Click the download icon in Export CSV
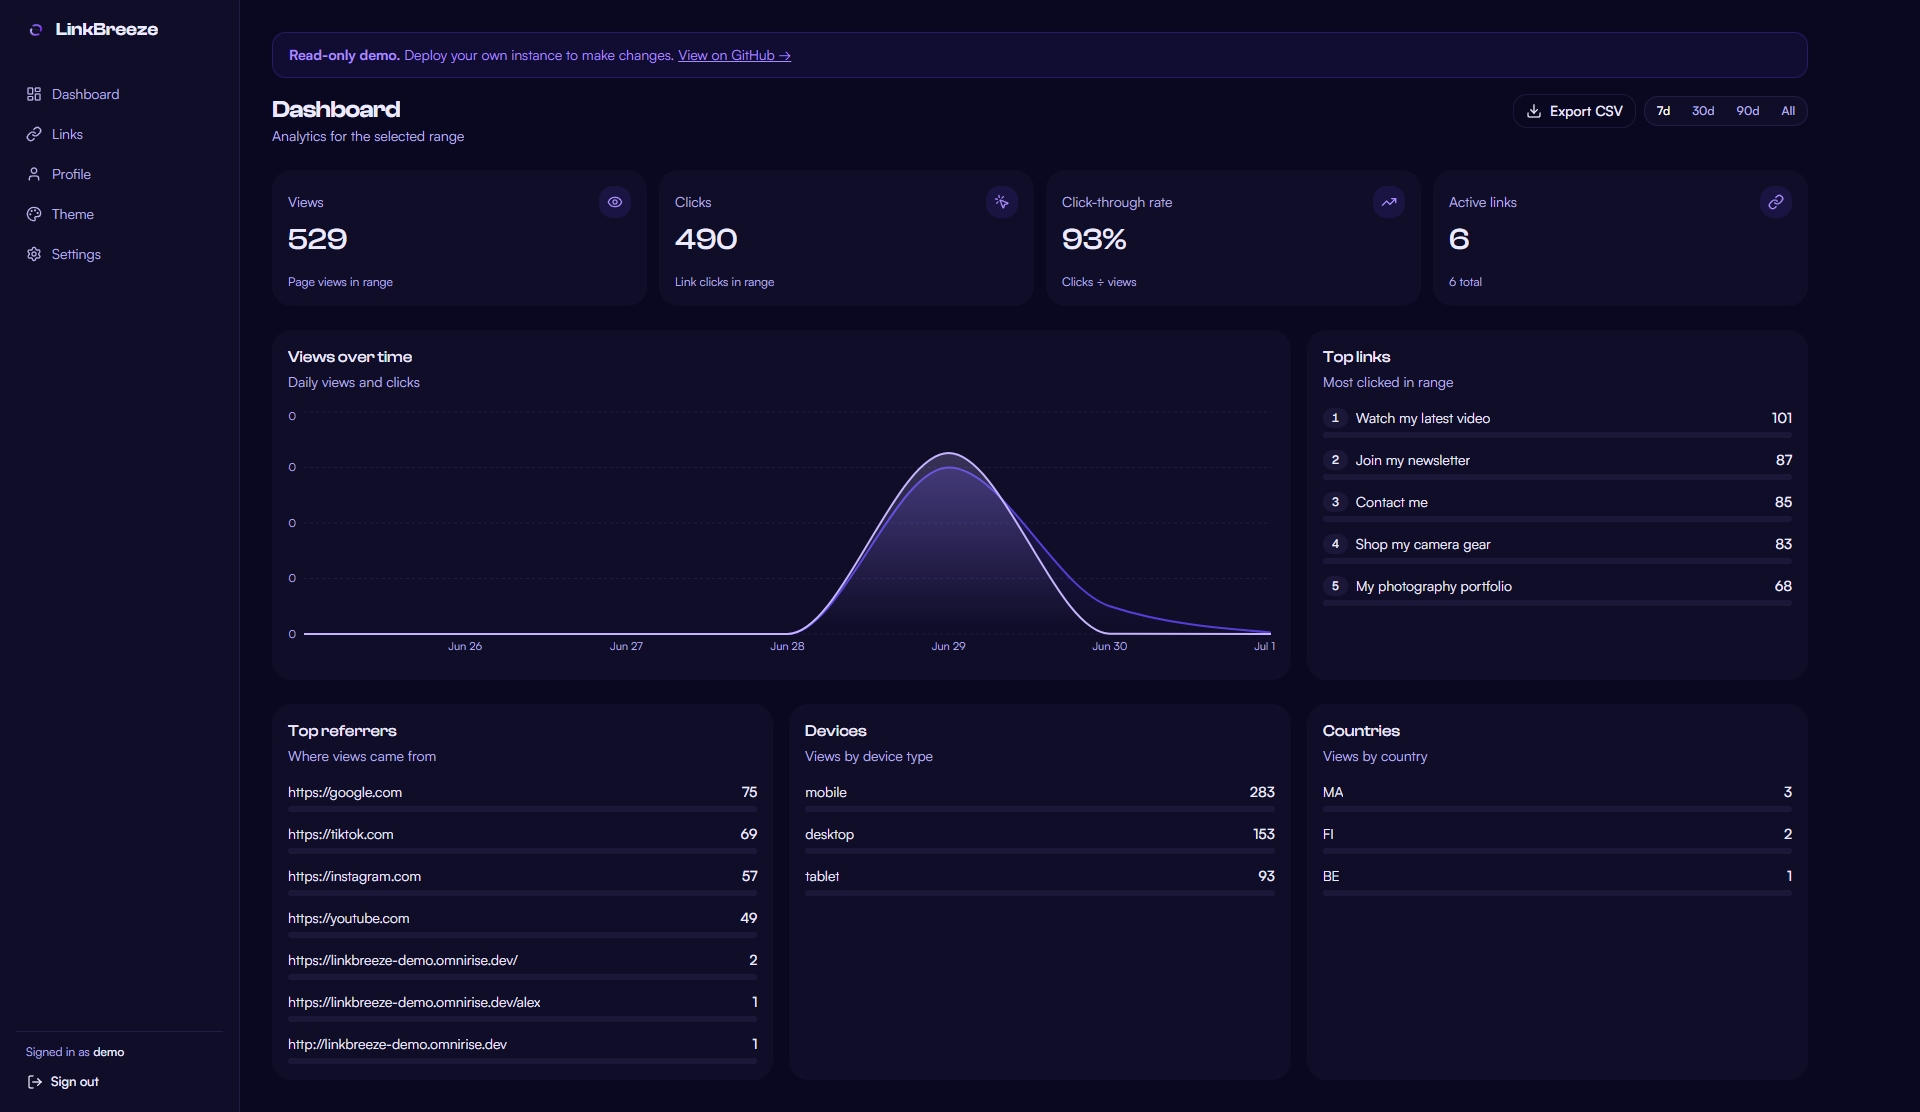Image resolution: width=1920 pixels, height=1112 pixels. (1534, 111)
